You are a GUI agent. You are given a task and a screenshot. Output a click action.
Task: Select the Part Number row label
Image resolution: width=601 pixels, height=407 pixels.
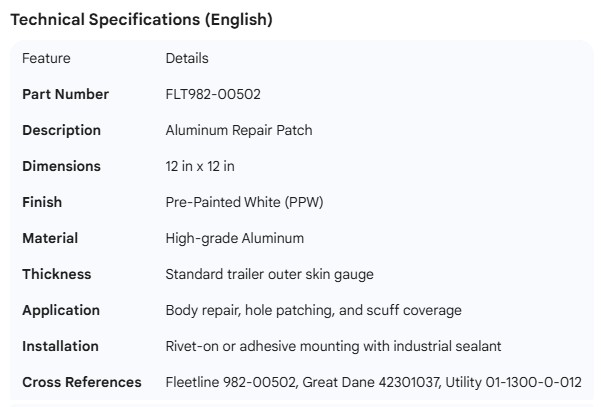pyautogui.click(x=66, y=94)
